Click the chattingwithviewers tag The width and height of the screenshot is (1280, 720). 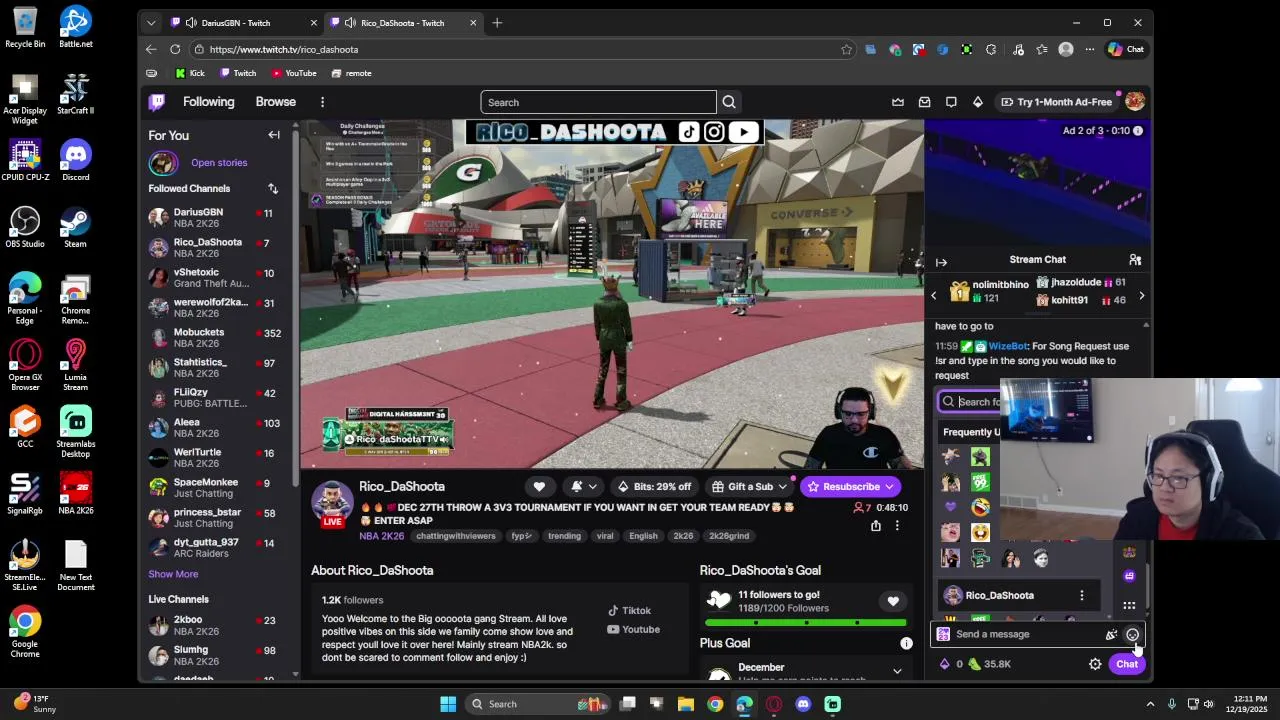(455, 536)
